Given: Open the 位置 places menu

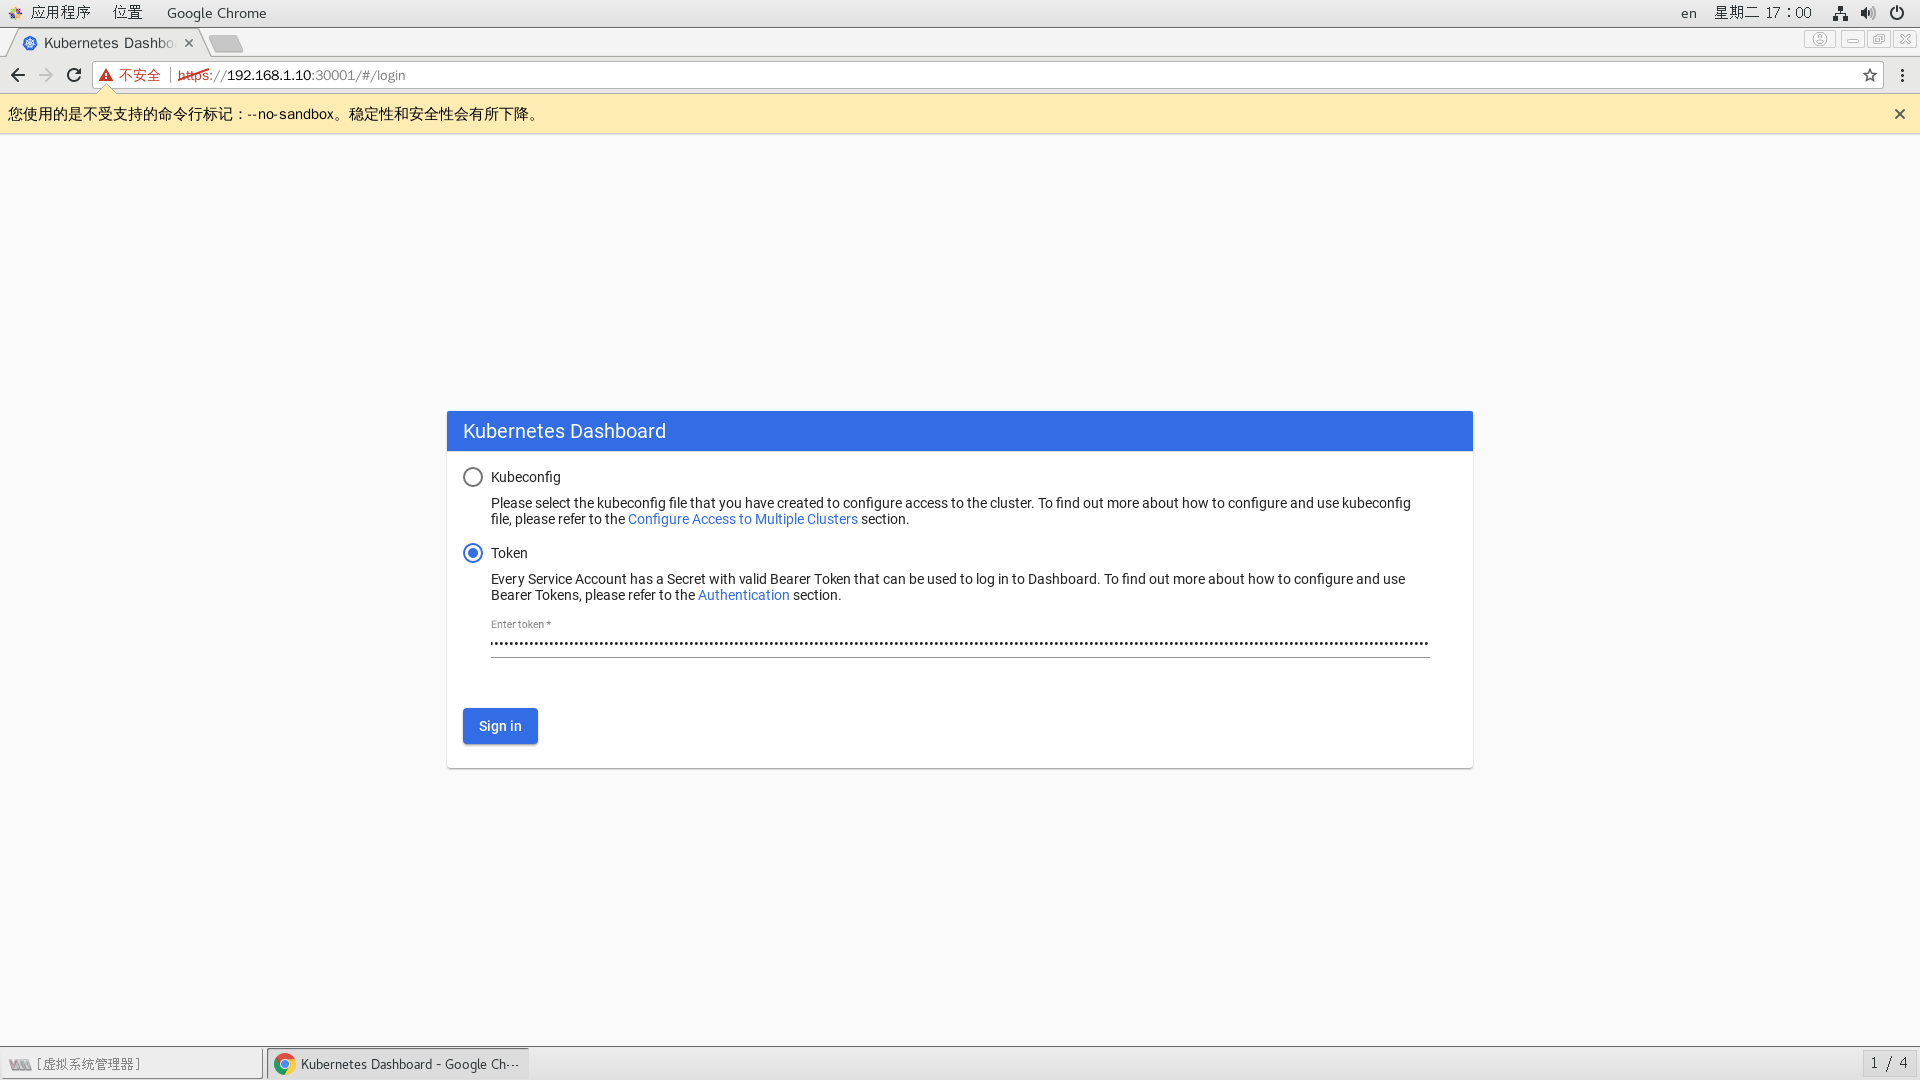Looking at the screenshot, I should [x=127, y=13].
